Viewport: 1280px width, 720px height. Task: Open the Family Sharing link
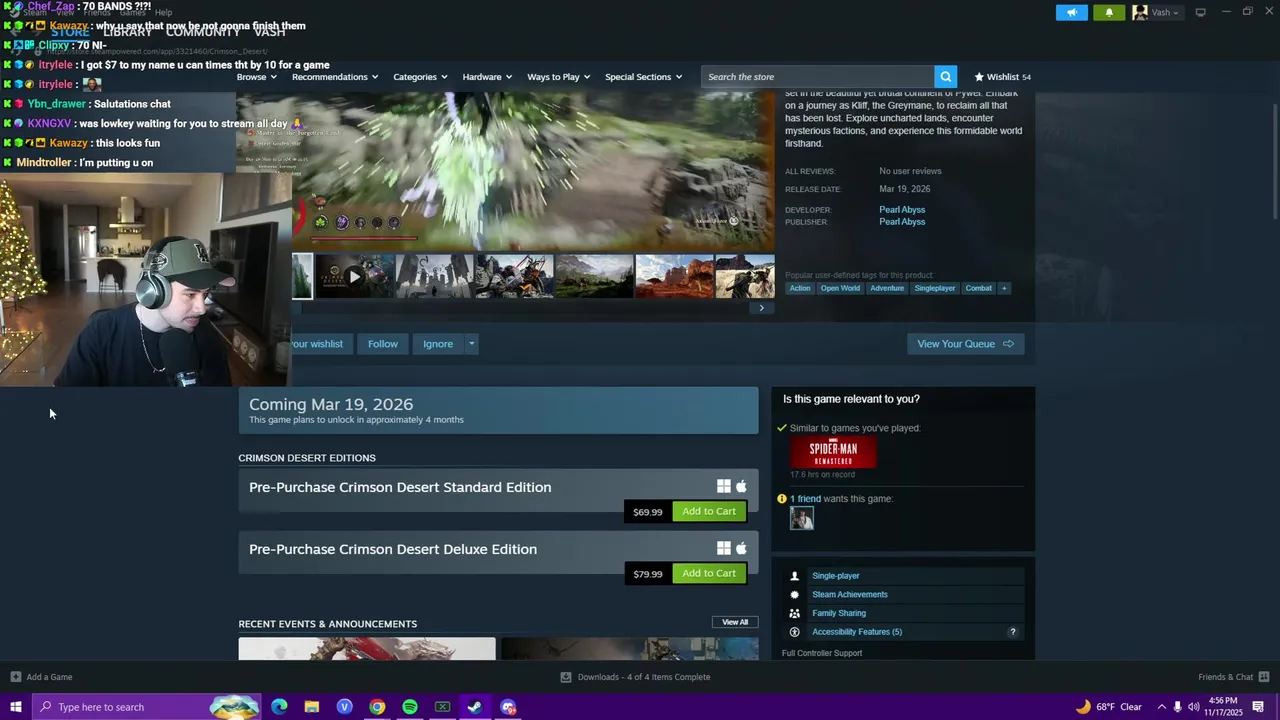tap(839, 613)
